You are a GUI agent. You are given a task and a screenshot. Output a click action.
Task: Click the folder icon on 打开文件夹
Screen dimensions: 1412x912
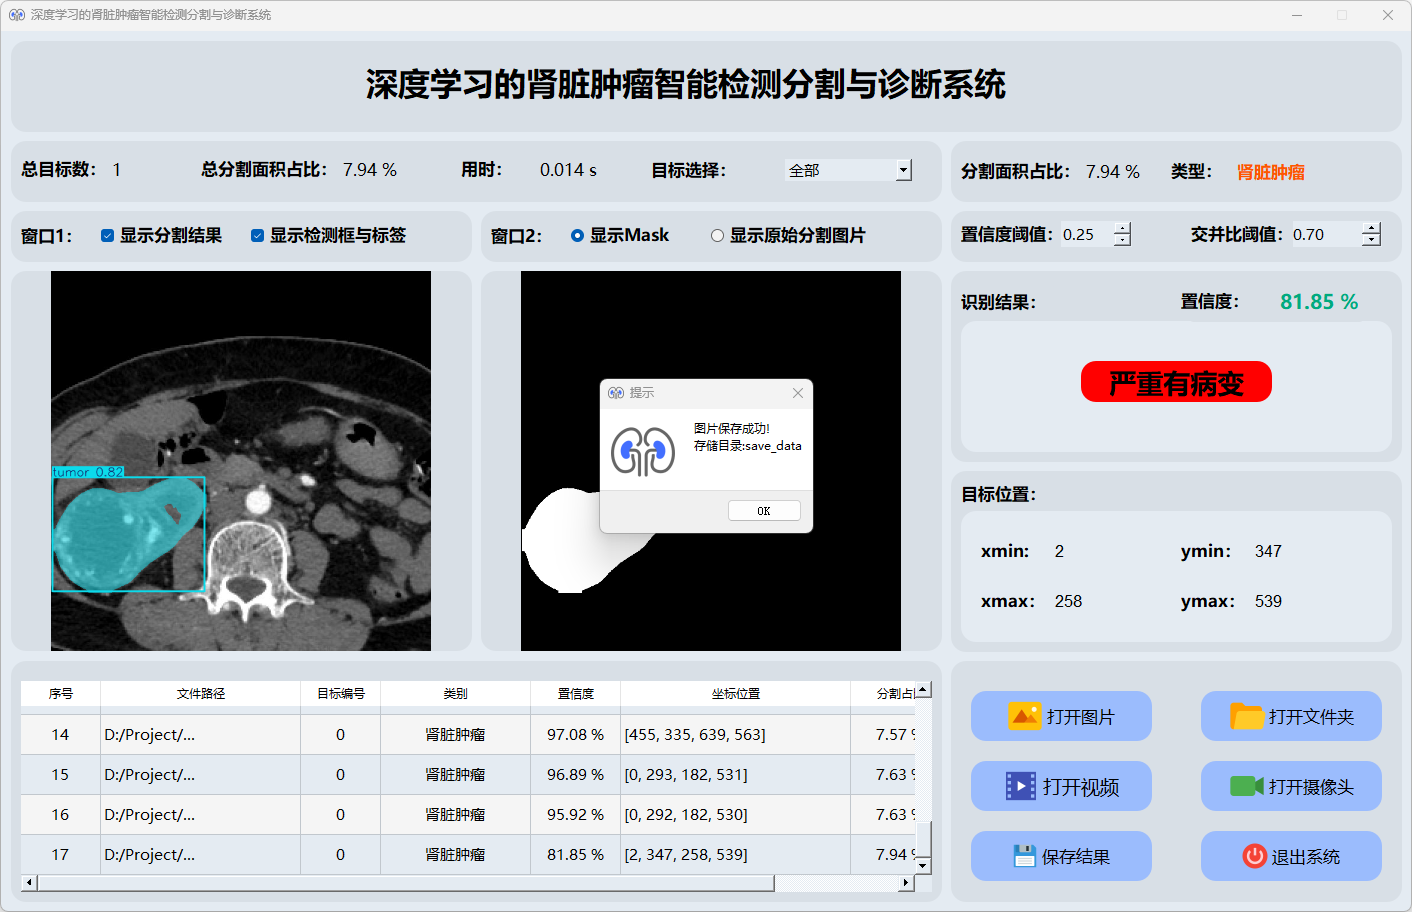(1246, 716)
